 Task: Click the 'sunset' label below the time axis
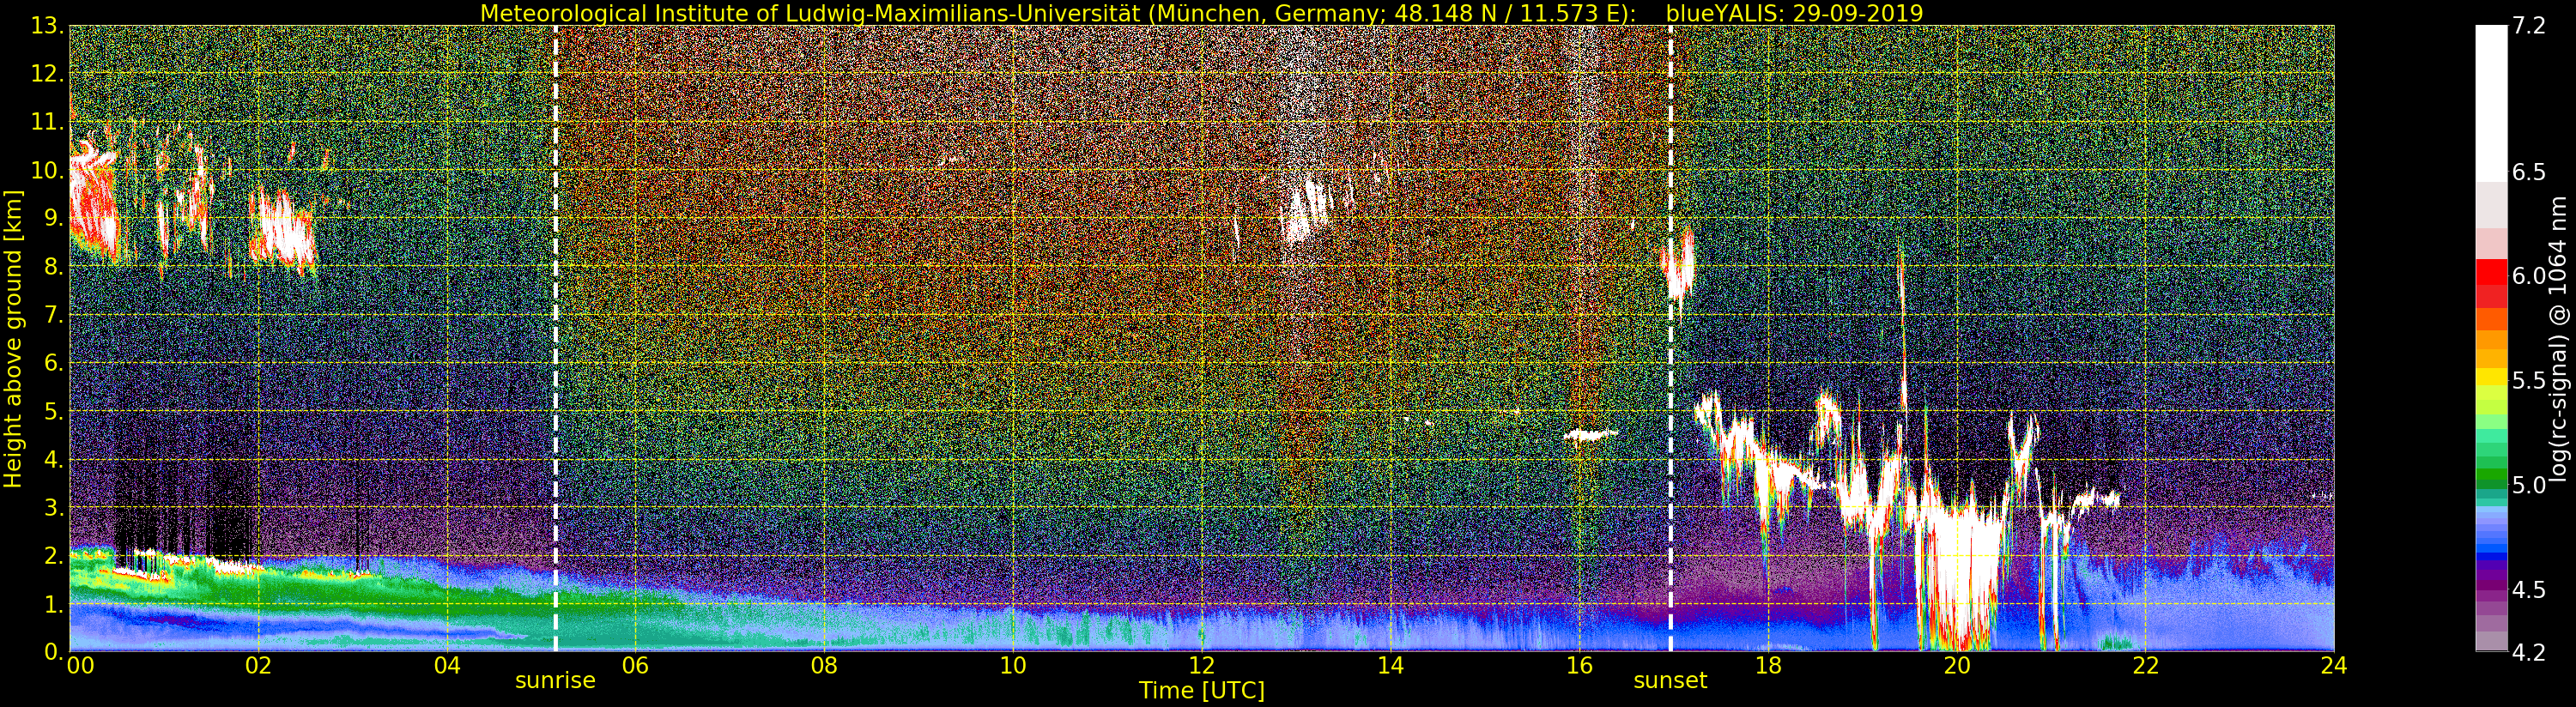[1670, 681]
